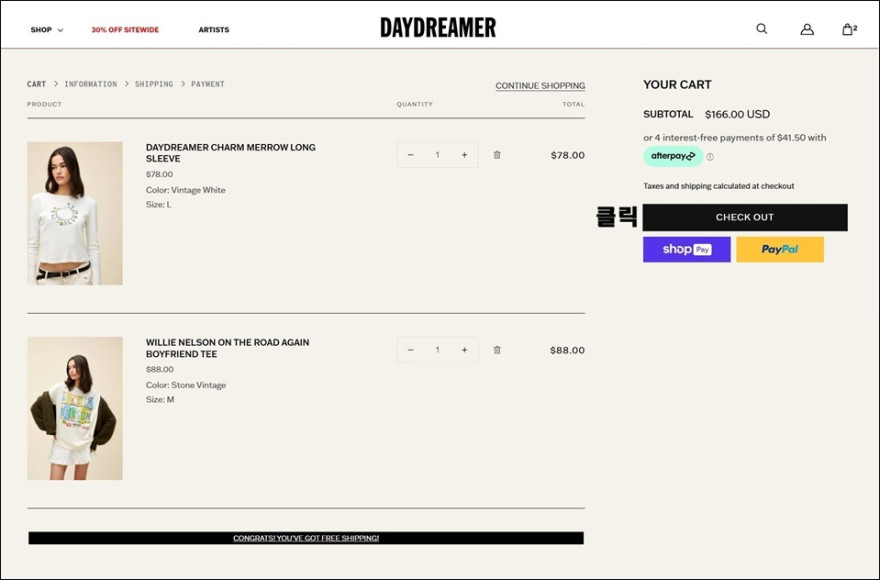This screenshot has height=580, width=880.
Task: Click the $88.00 line total
Action: [567, 350]
